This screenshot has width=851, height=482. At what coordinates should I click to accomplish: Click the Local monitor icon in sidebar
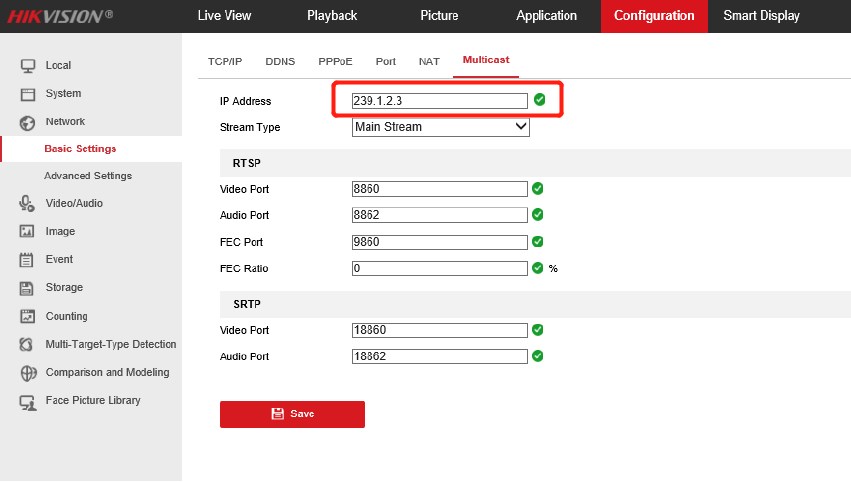(x=28, y=66)
